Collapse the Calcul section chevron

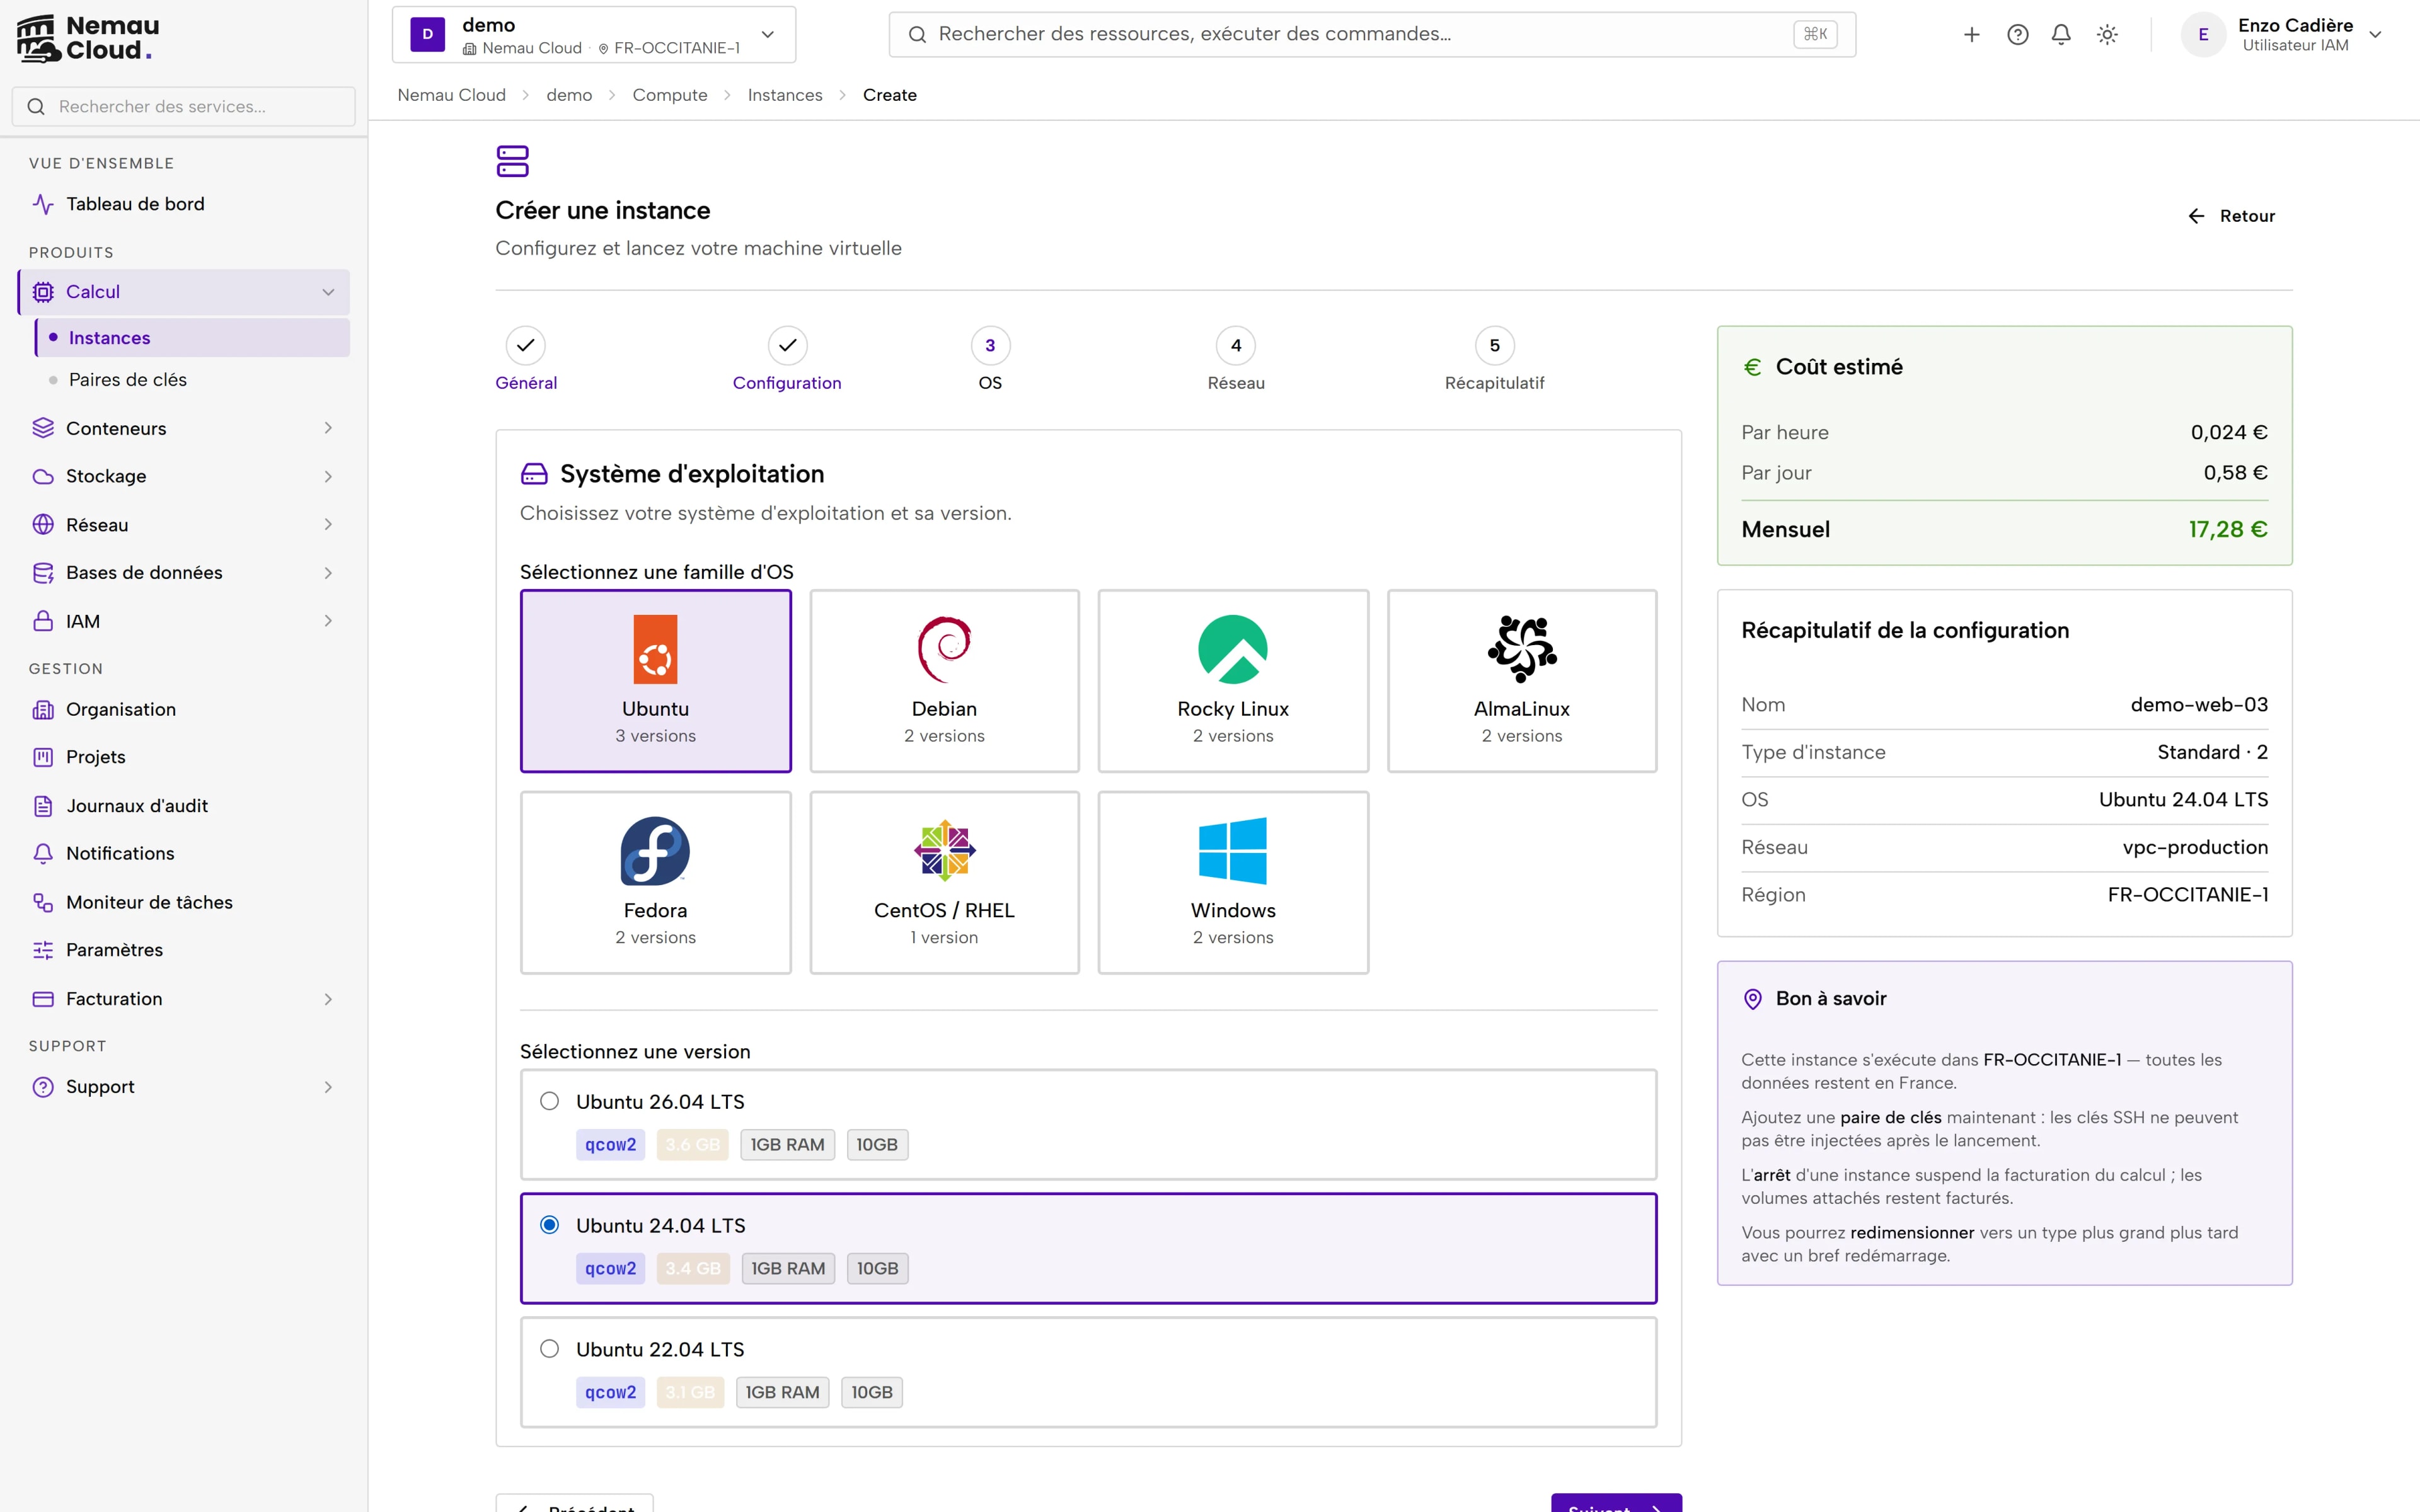point(328,292)
